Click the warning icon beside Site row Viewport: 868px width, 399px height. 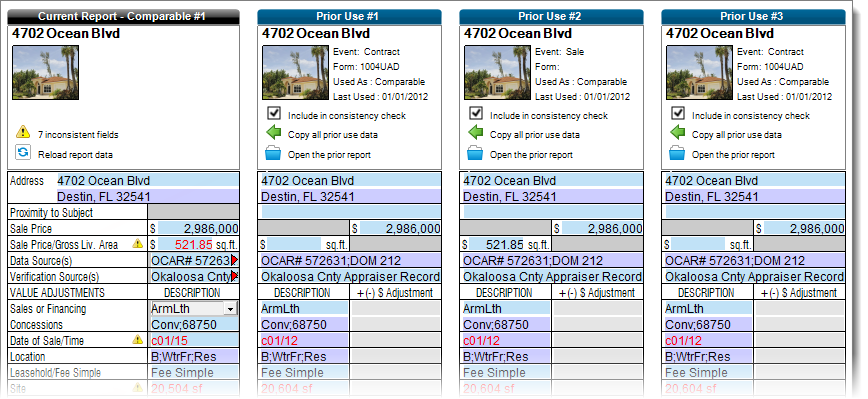[137, 388]
